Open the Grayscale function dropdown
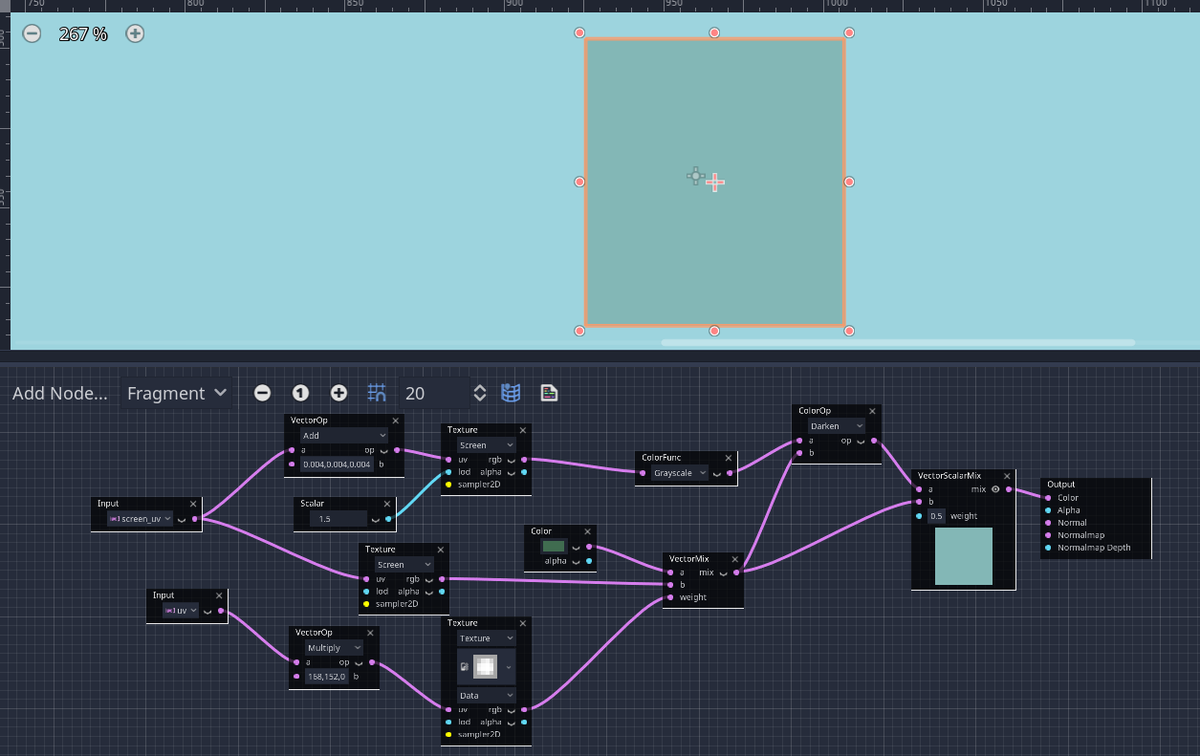 click(679, 472)
